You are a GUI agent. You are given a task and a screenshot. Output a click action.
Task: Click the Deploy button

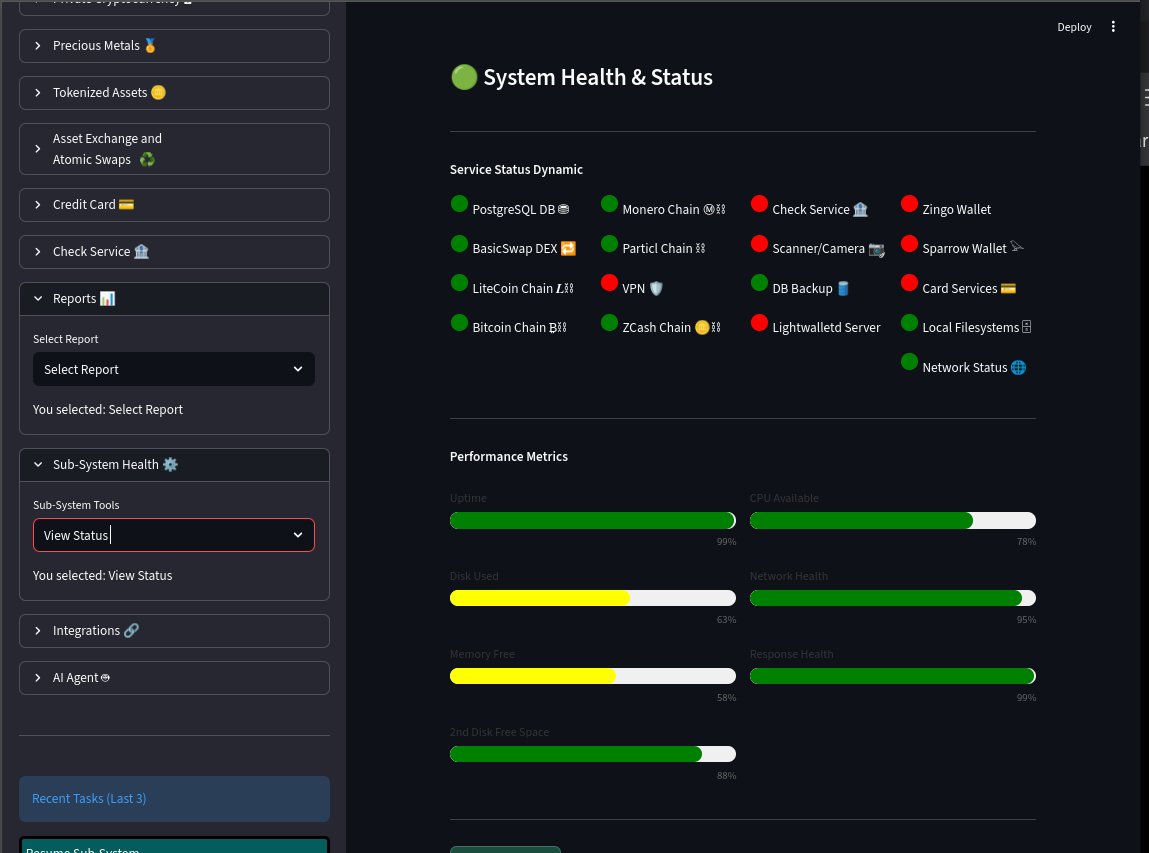point(1074,27)
